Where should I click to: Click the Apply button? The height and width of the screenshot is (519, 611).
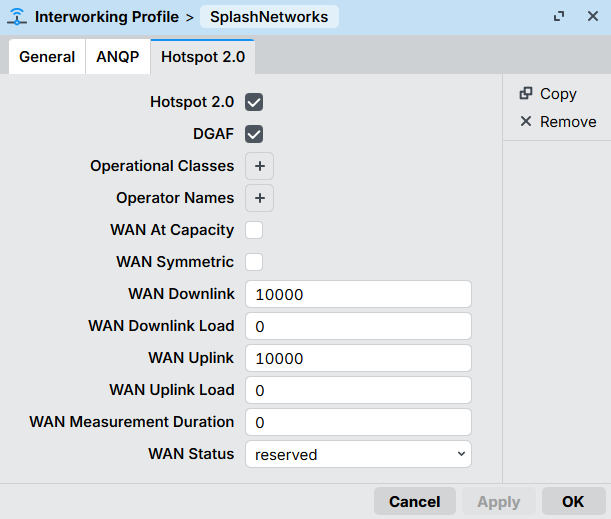[498, 501]
